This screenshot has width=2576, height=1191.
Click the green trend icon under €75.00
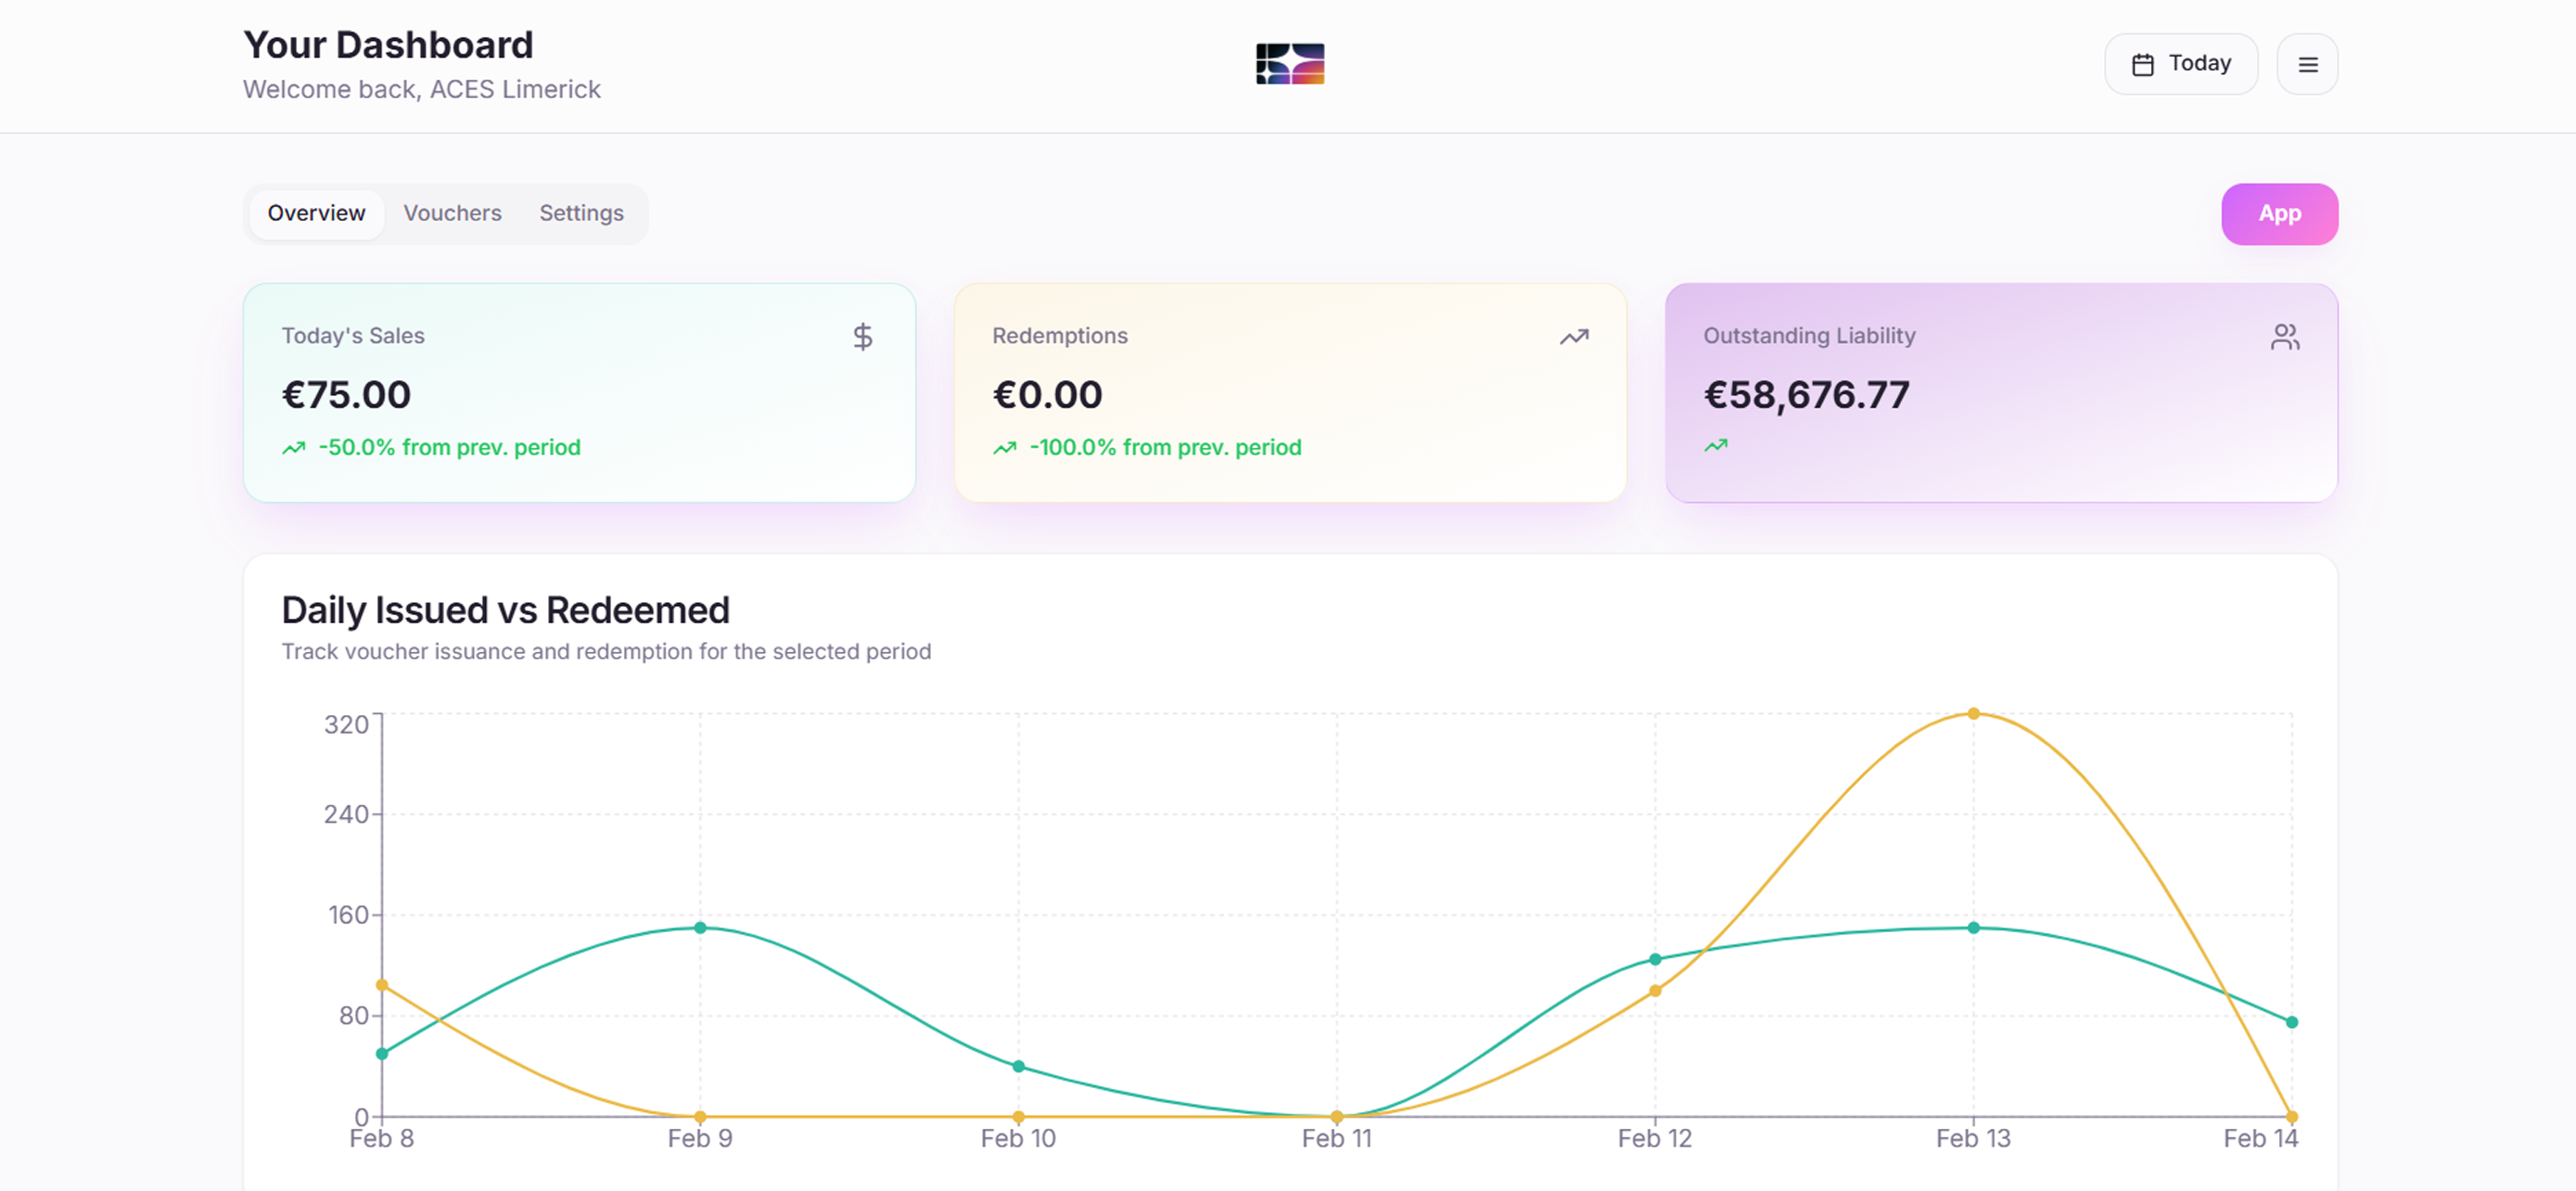point(293,448)
